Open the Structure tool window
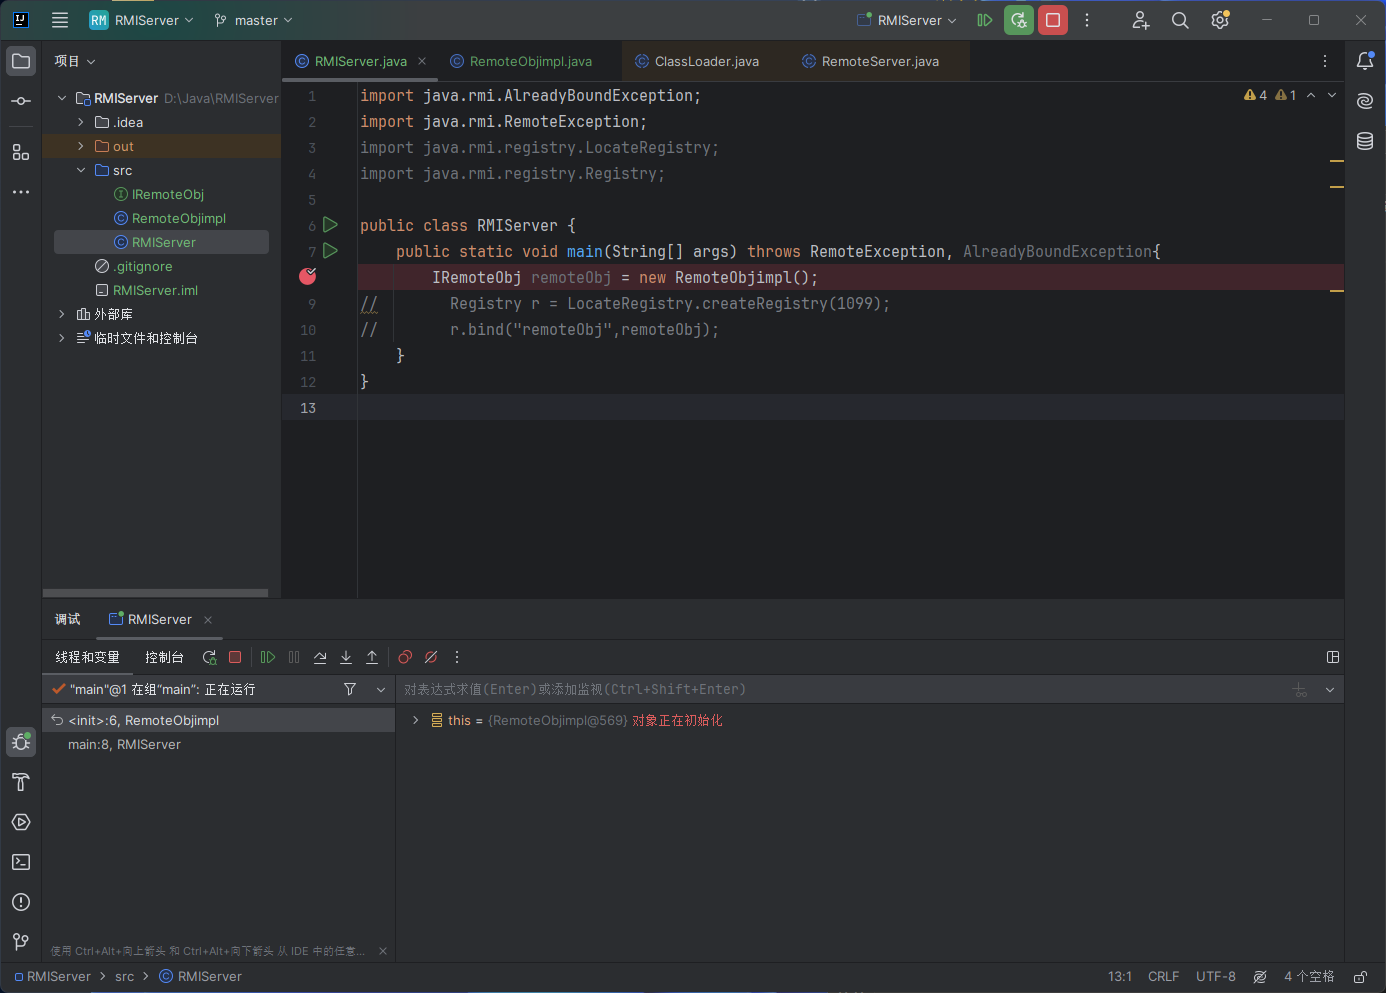The height and width of the screenshot is (993, 1386). [21, 152]
